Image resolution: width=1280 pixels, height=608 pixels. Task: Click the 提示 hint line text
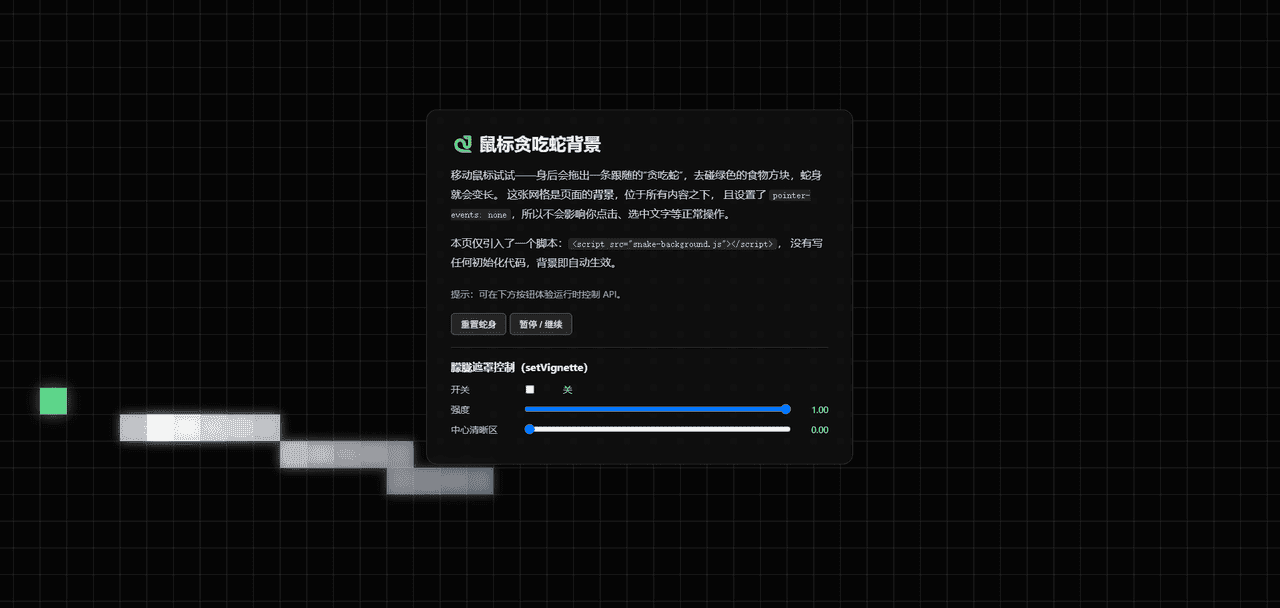[537, 295]
